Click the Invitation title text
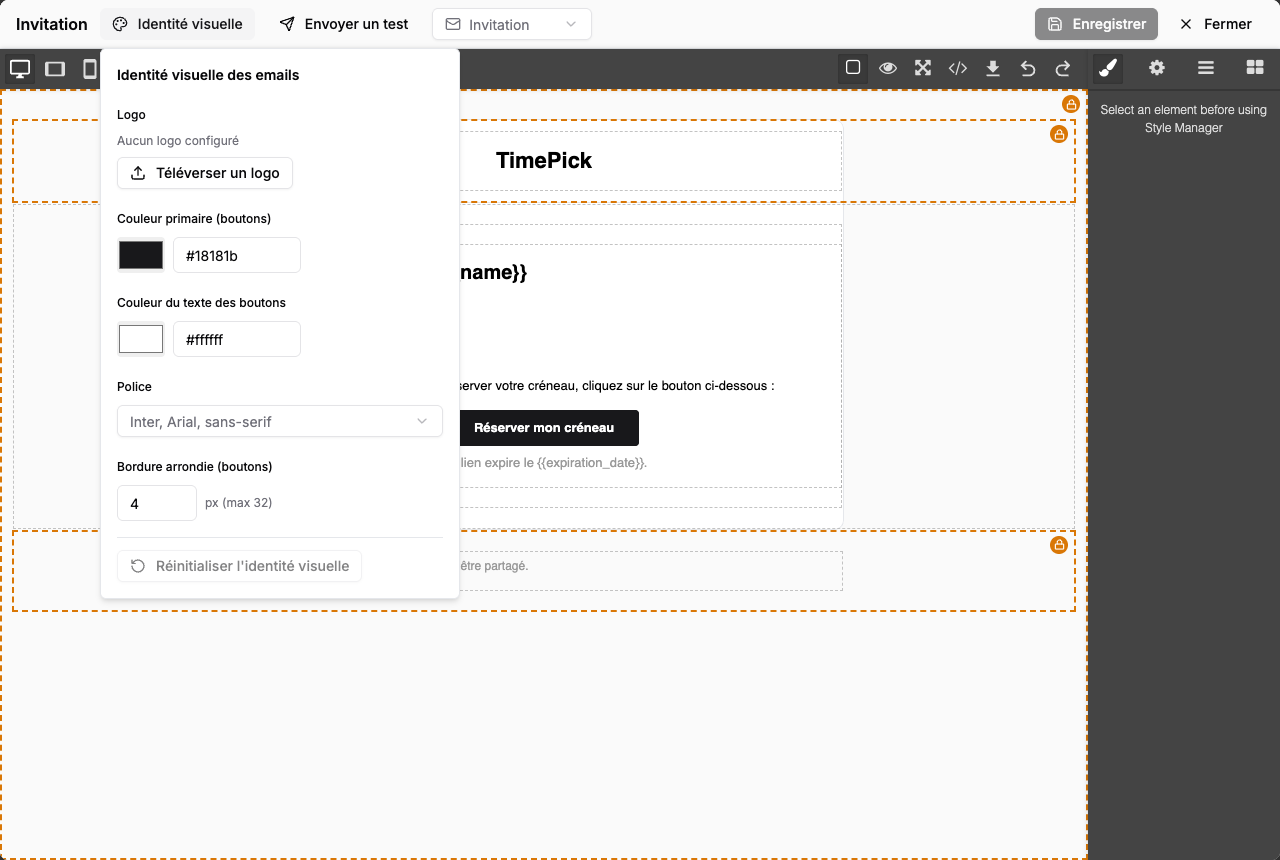 tap(52, 24)
